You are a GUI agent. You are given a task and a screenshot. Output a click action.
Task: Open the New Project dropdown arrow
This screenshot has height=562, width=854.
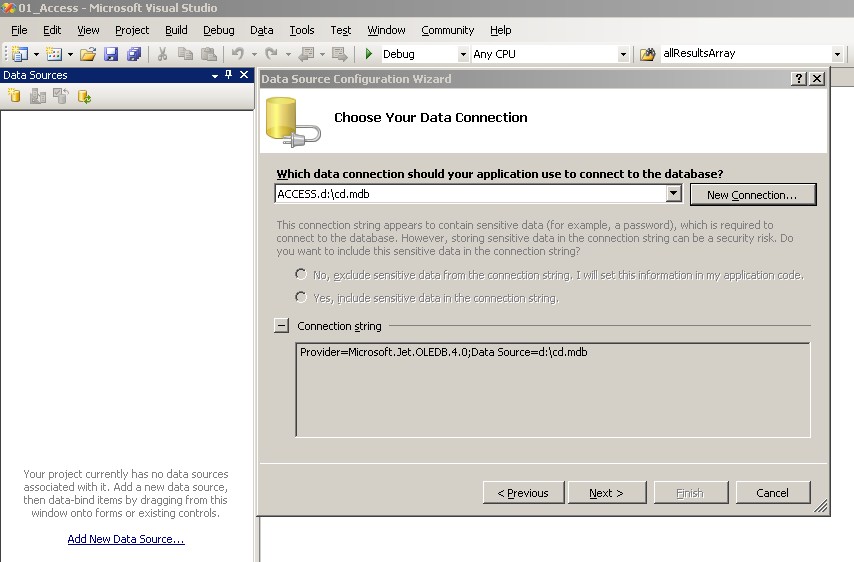[36, 54]
